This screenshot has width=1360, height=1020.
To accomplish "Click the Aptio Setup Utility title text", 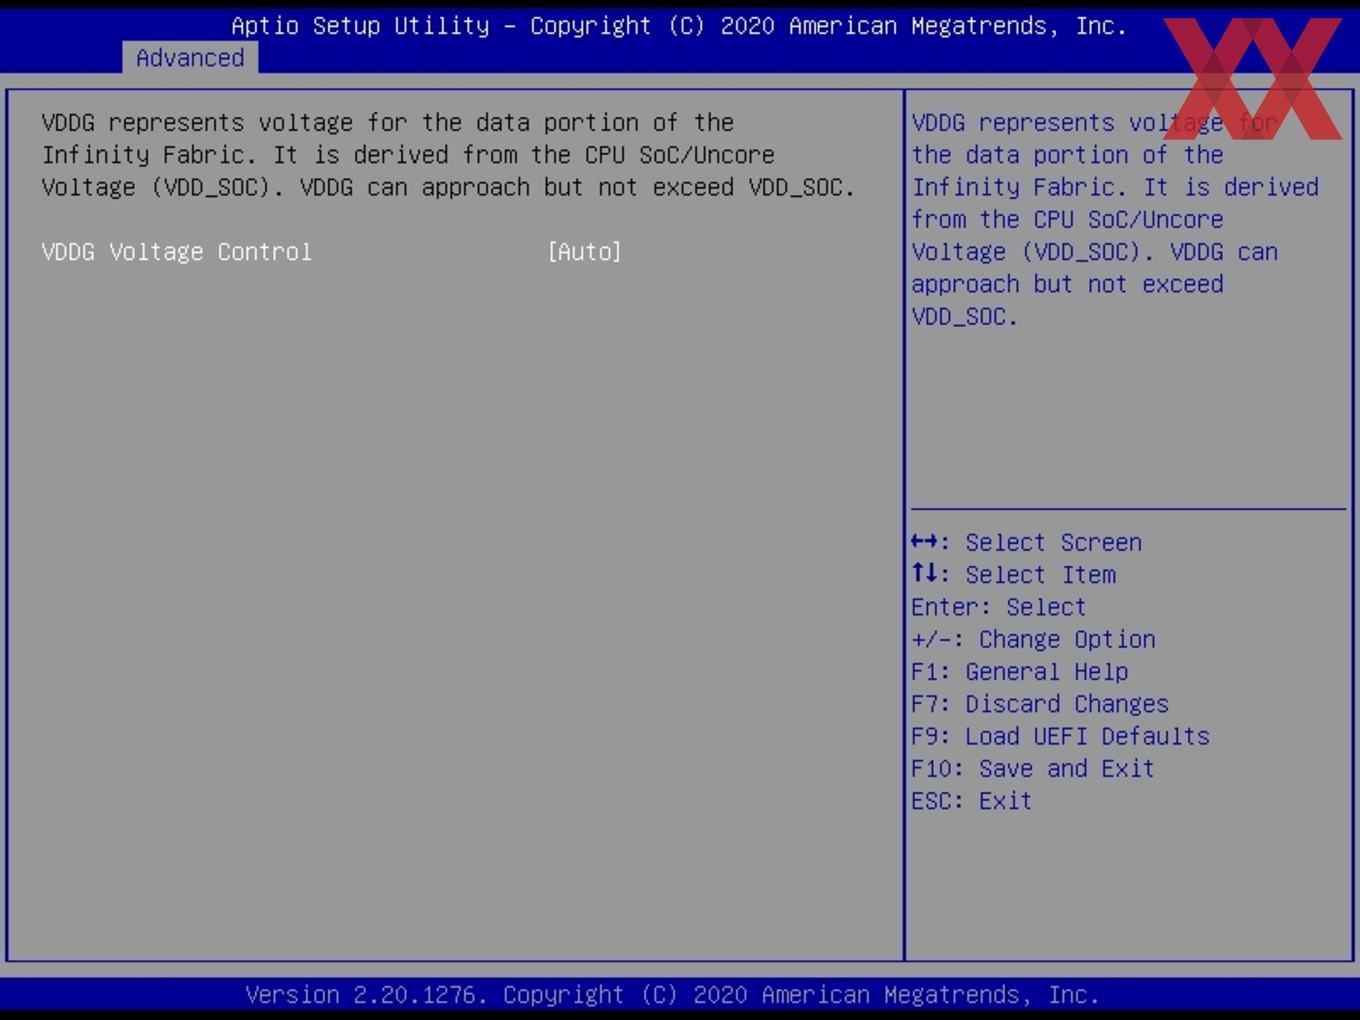I will tap(679, 26).
